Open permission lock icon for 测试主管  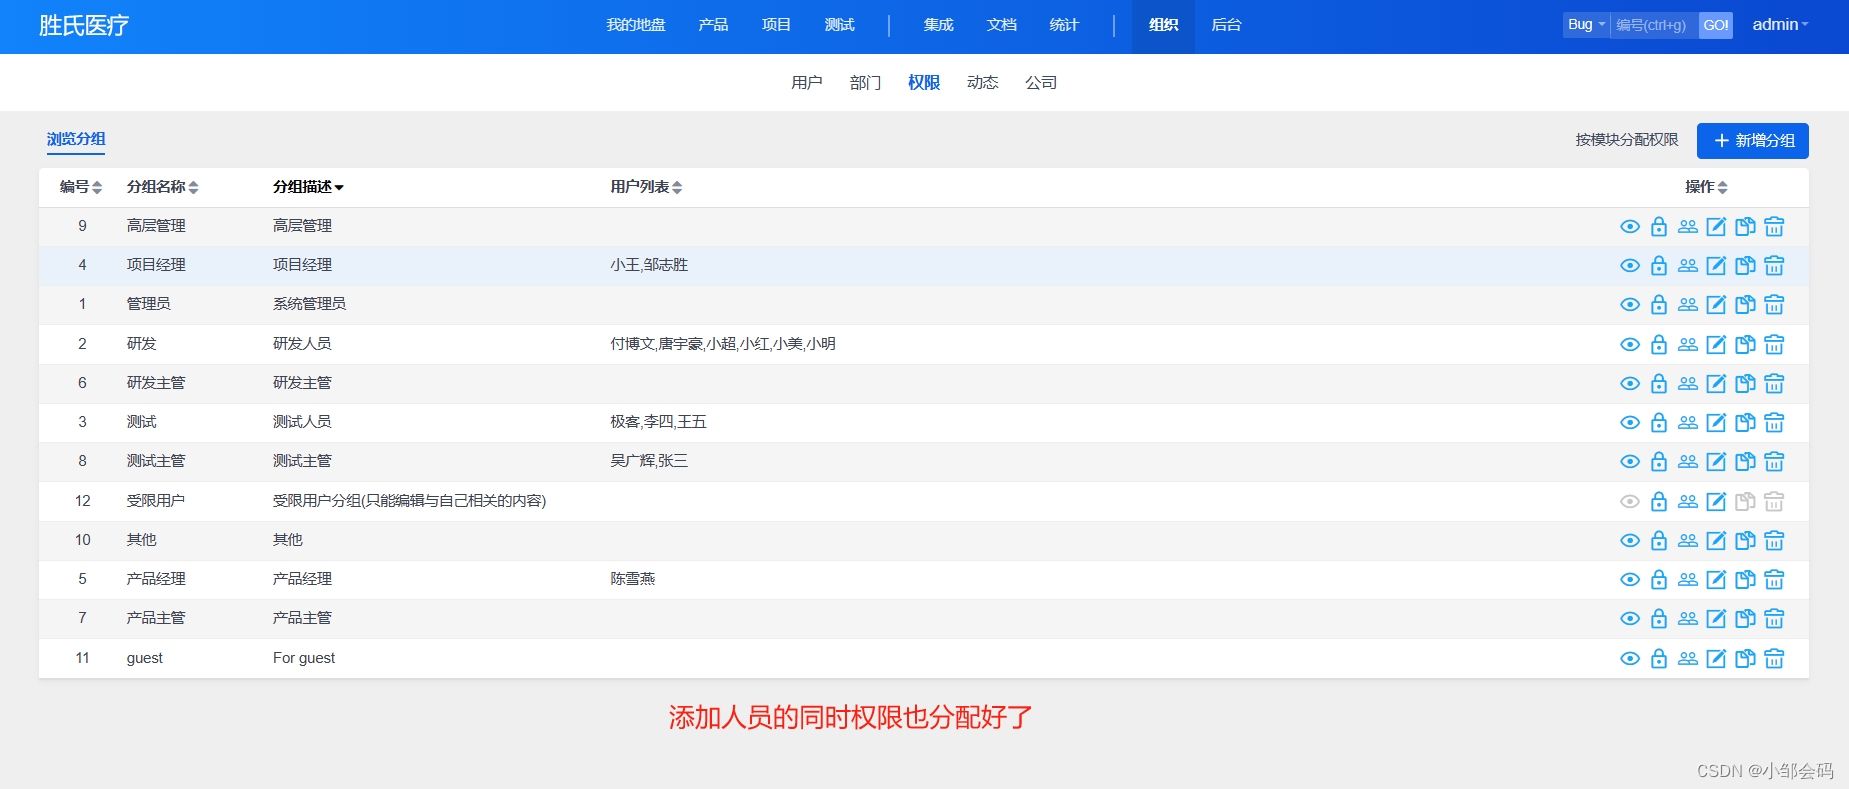pyautogui.click(x=1659, y=462)
